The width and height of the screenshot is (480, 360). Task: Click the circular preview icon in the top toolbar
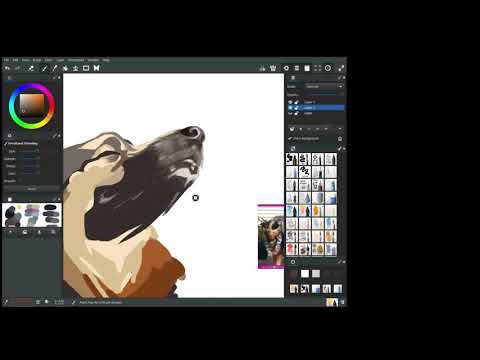click(328, 68)
